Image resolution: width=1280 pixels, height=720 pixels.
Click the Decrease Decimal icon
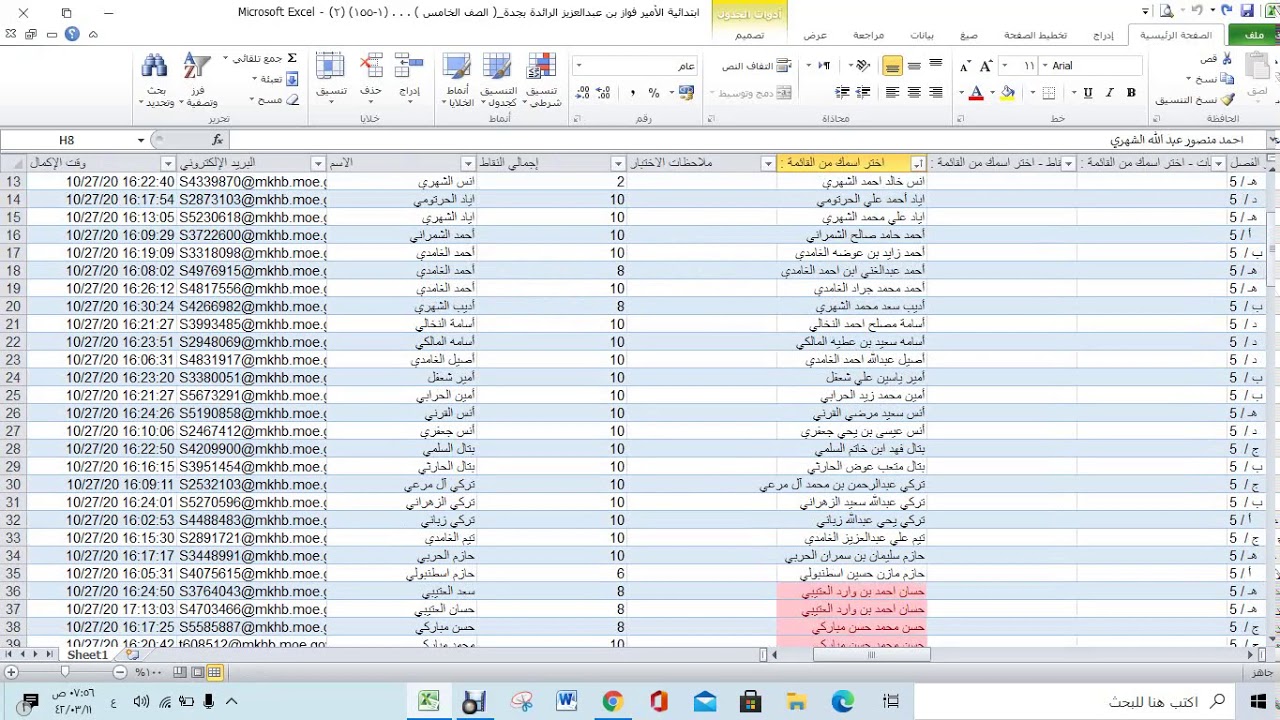click(x=581, y=93)
